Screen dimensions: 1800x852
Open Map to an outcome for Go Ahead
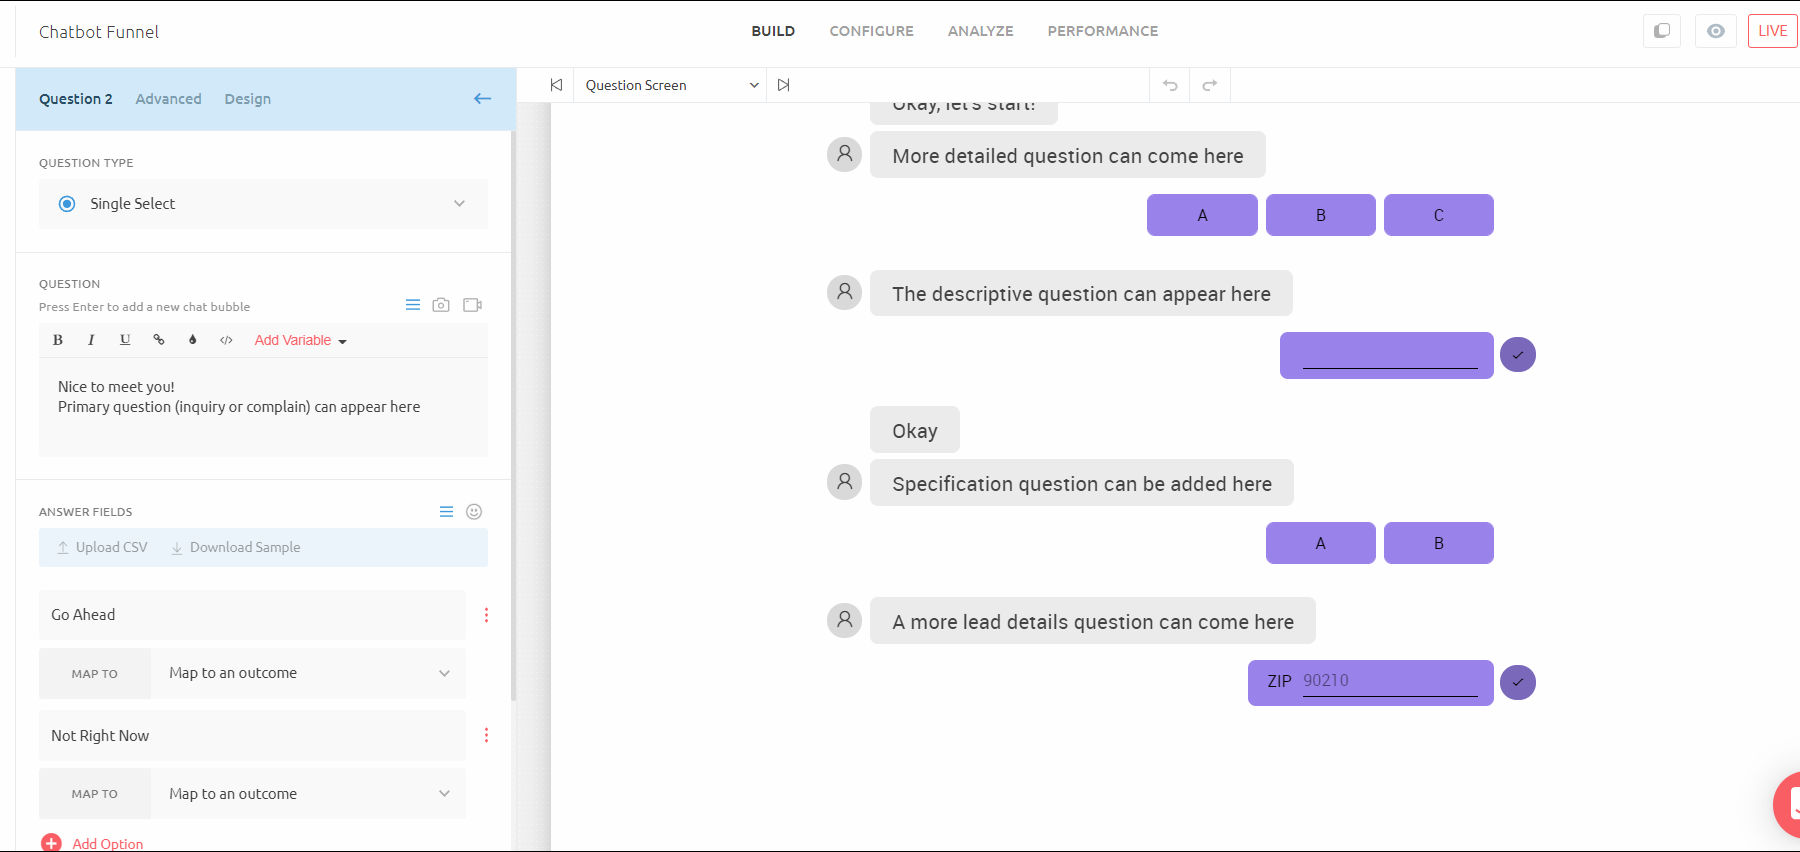click(308, 673)
